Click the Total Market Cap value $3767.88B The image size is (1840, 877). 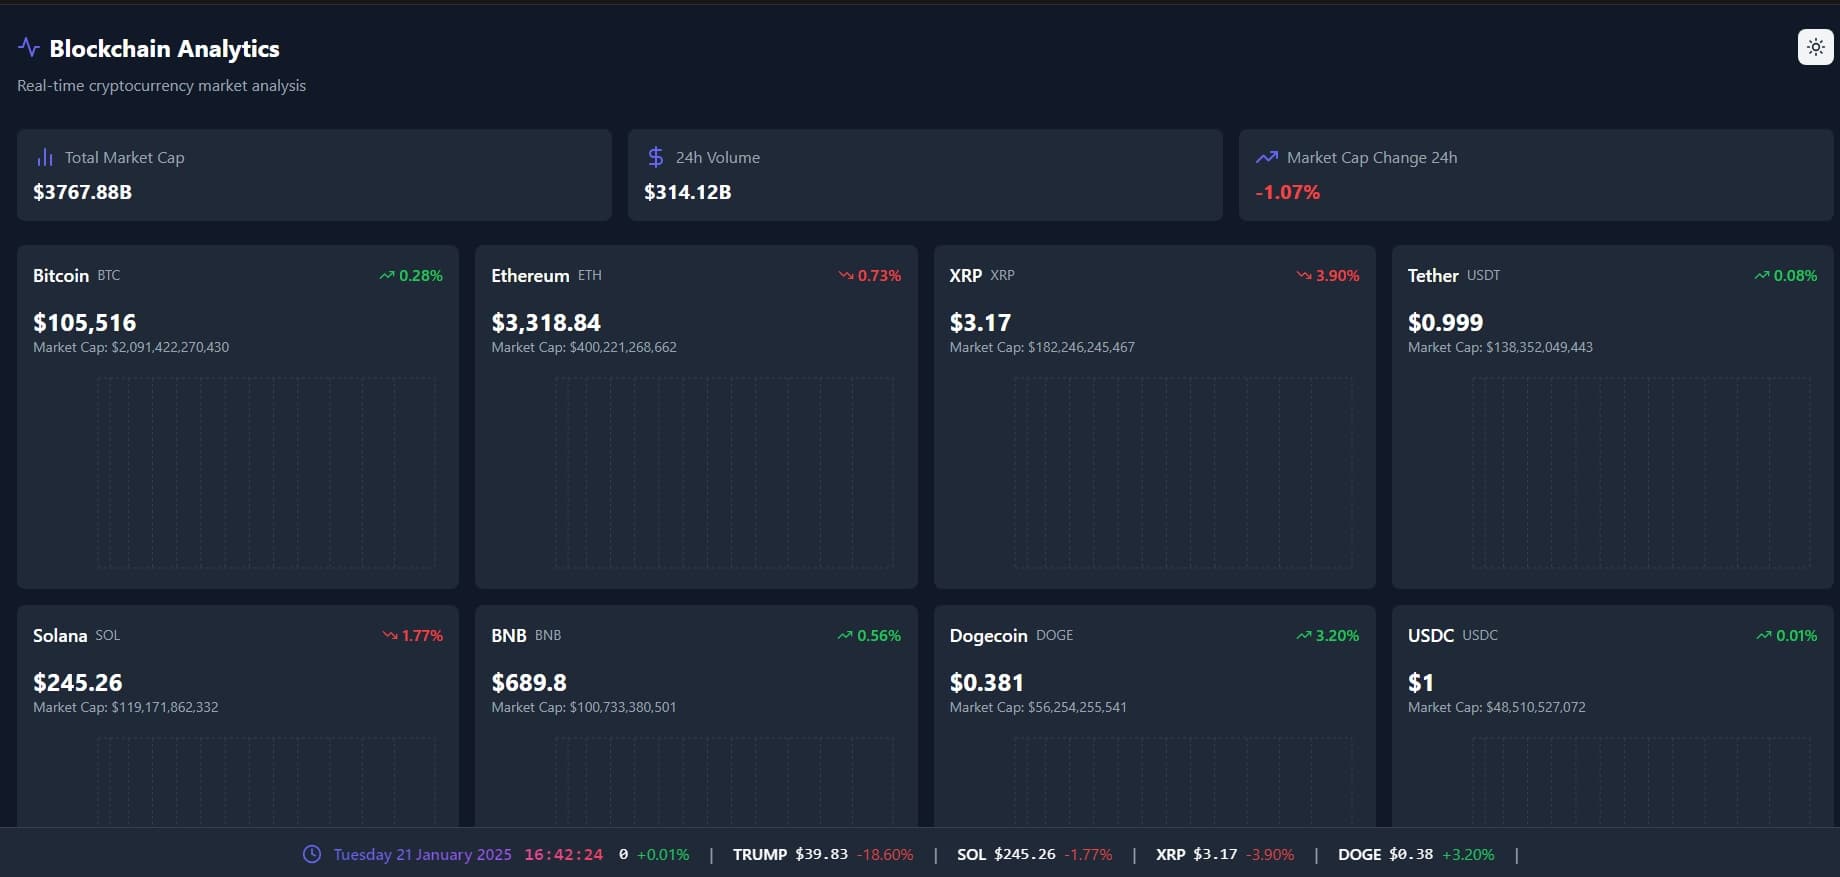click(82, 192)
